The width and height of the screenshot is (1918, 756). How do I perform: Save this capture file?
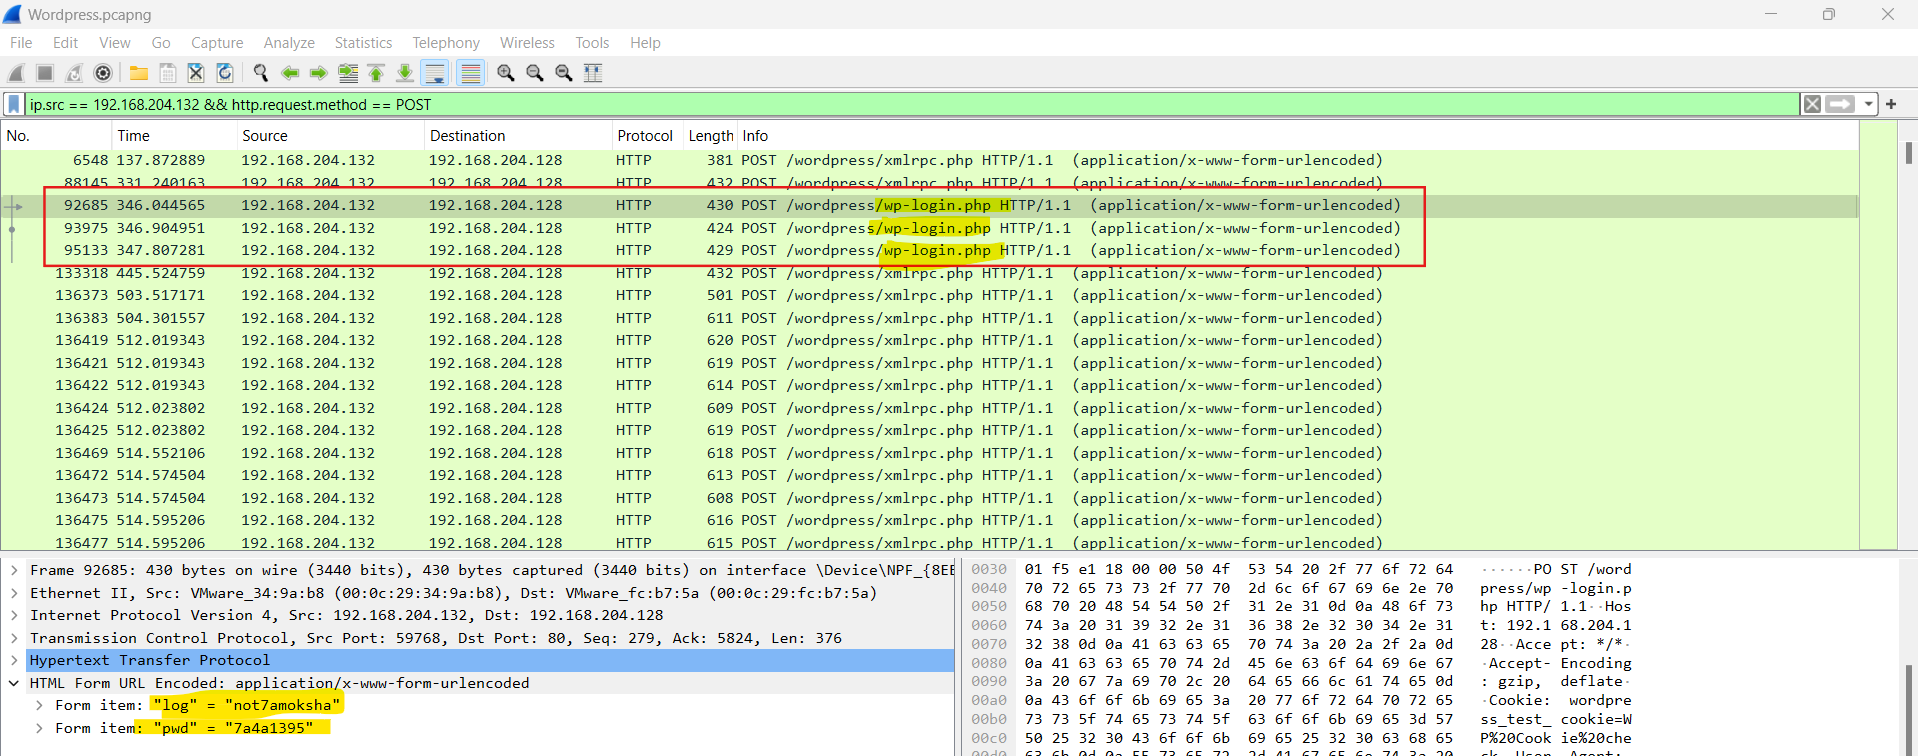tap(168, 73)
